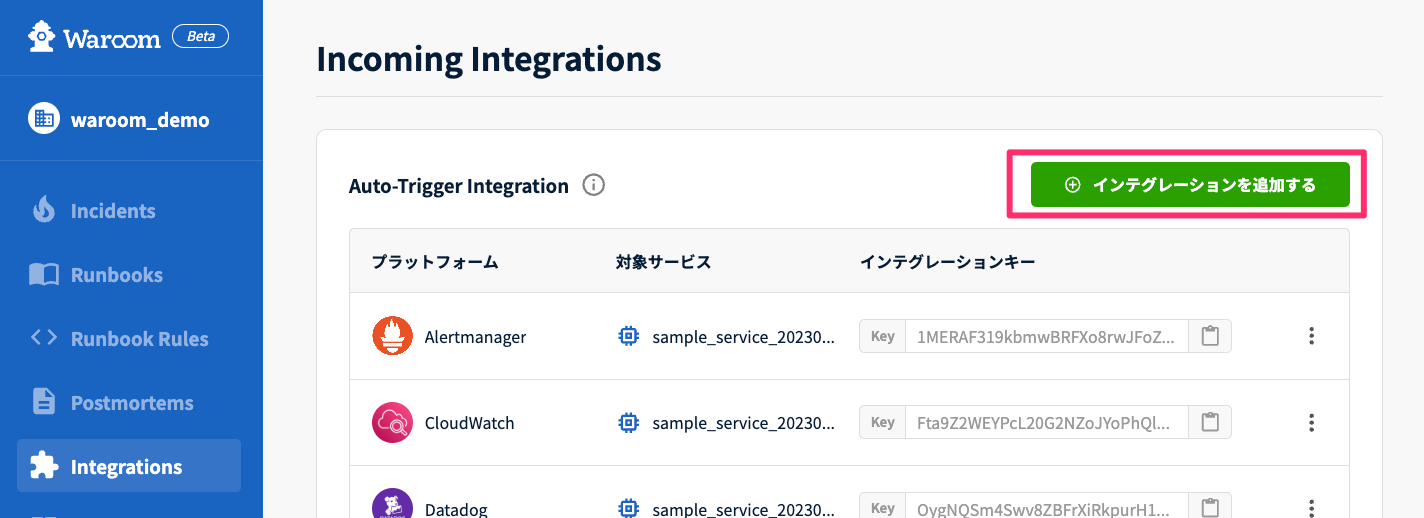The image size is (1424, 518).
Task: Open the Postmortems page
Action: coord(131,403)
